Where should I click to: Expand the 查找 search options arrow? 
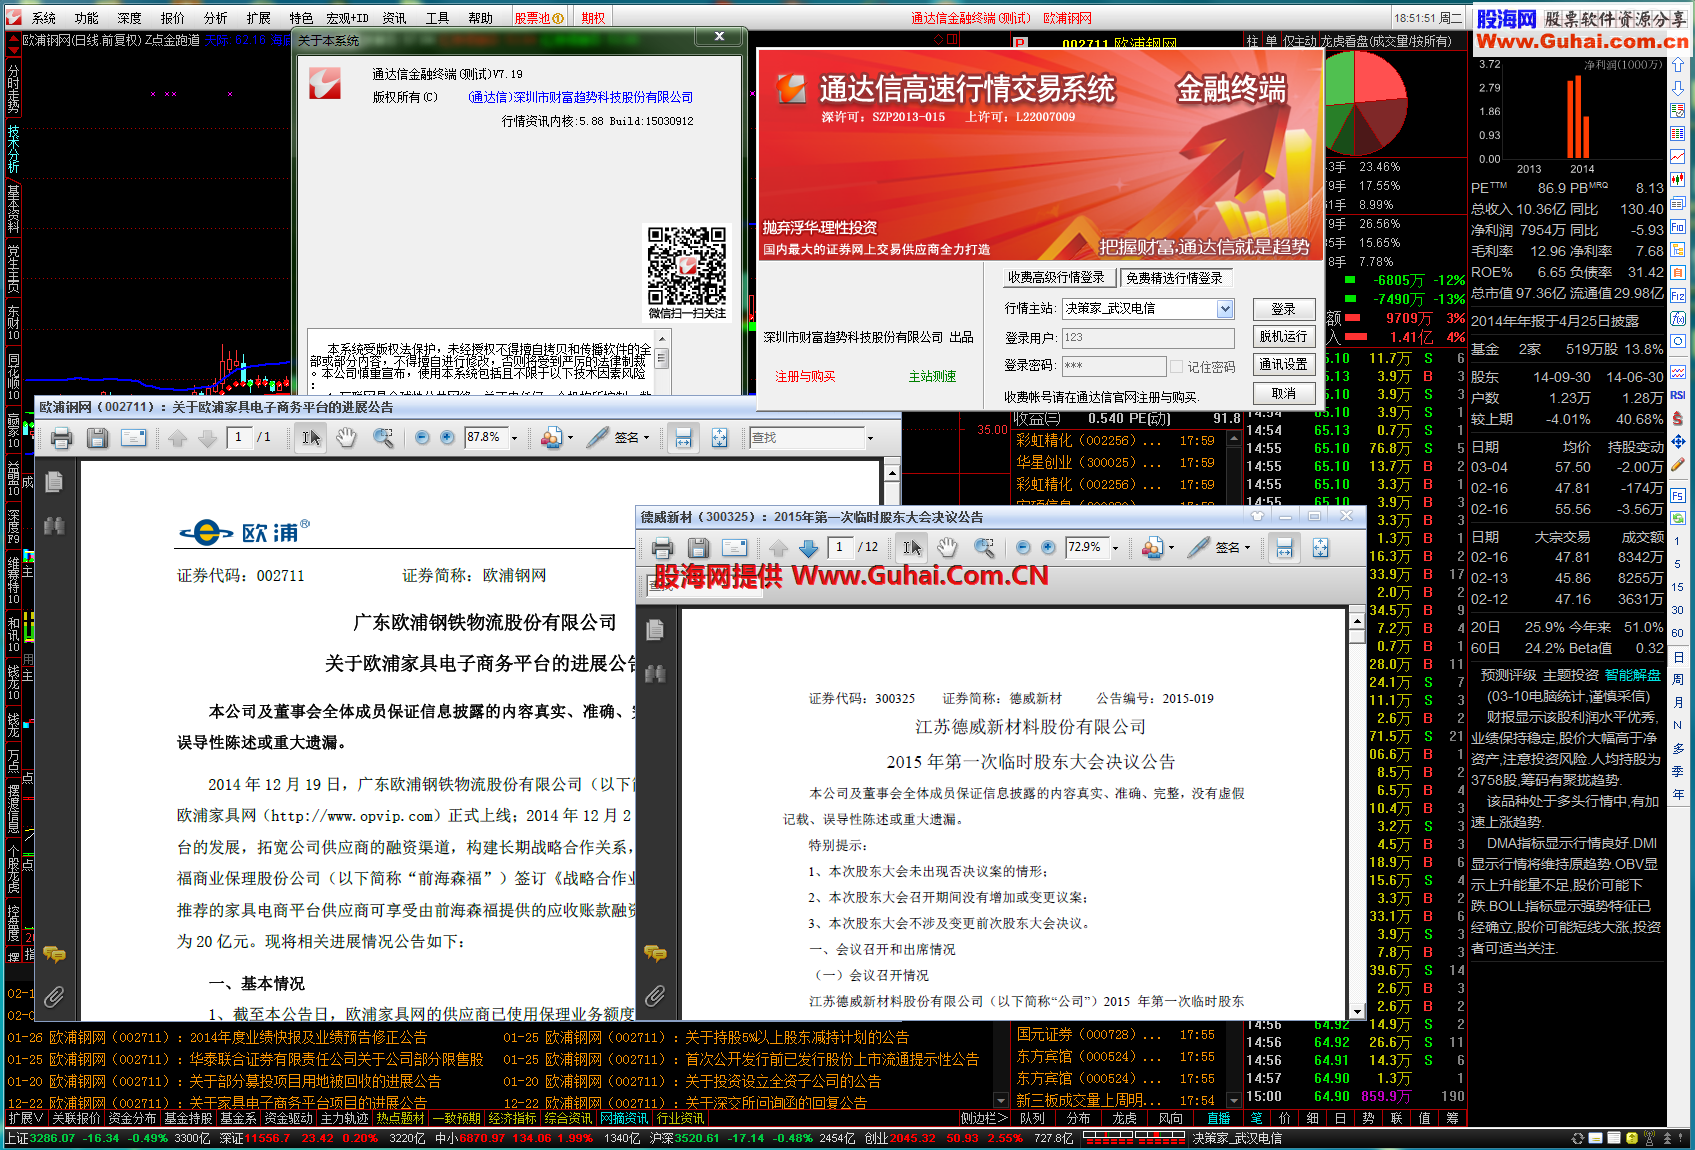click(870, 438)
